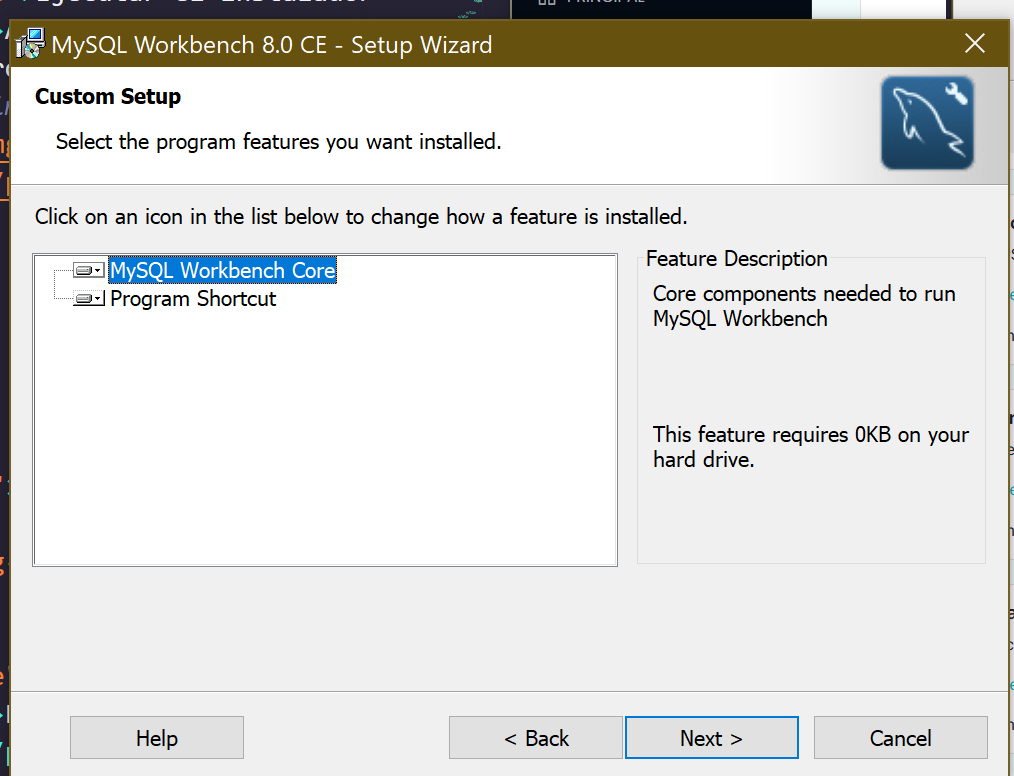This screenshot has width=1014, height=776.
Task: Cancel the setup wizard
Action: click(x=900, y=738)
